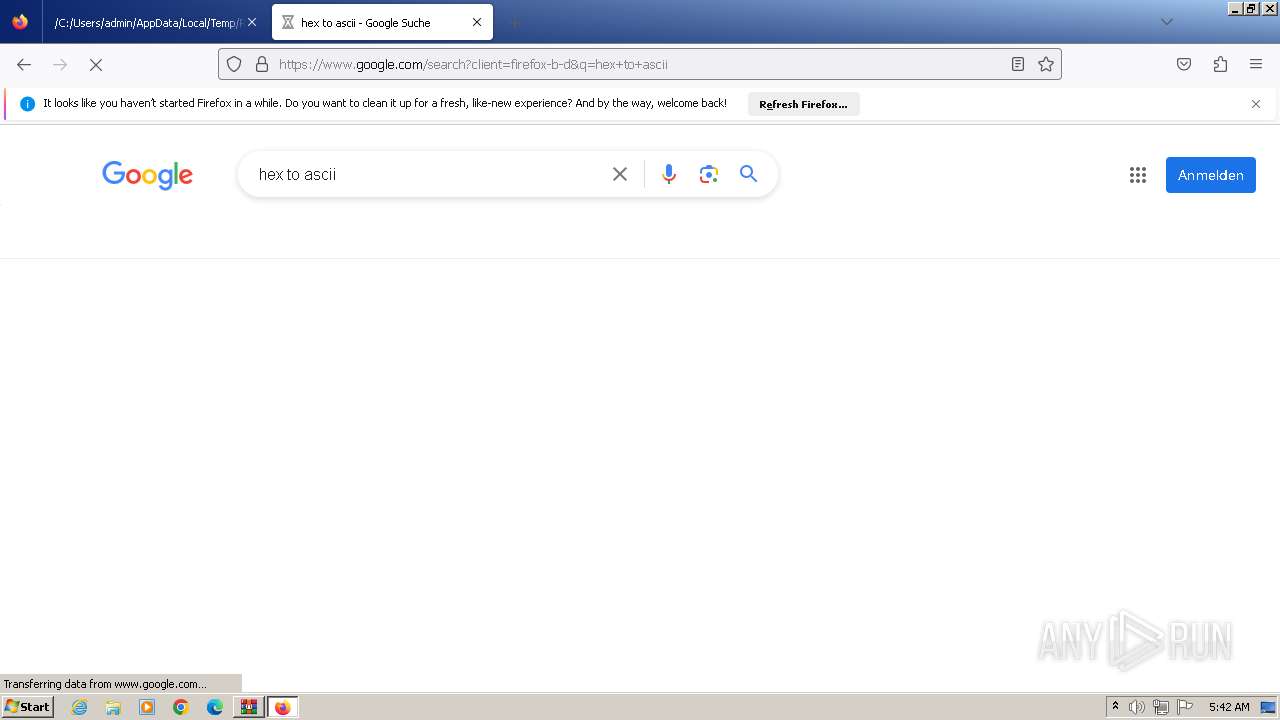Open File Explorer folder in taskbar
The image size is (1280, 720).
pos(113,707)
